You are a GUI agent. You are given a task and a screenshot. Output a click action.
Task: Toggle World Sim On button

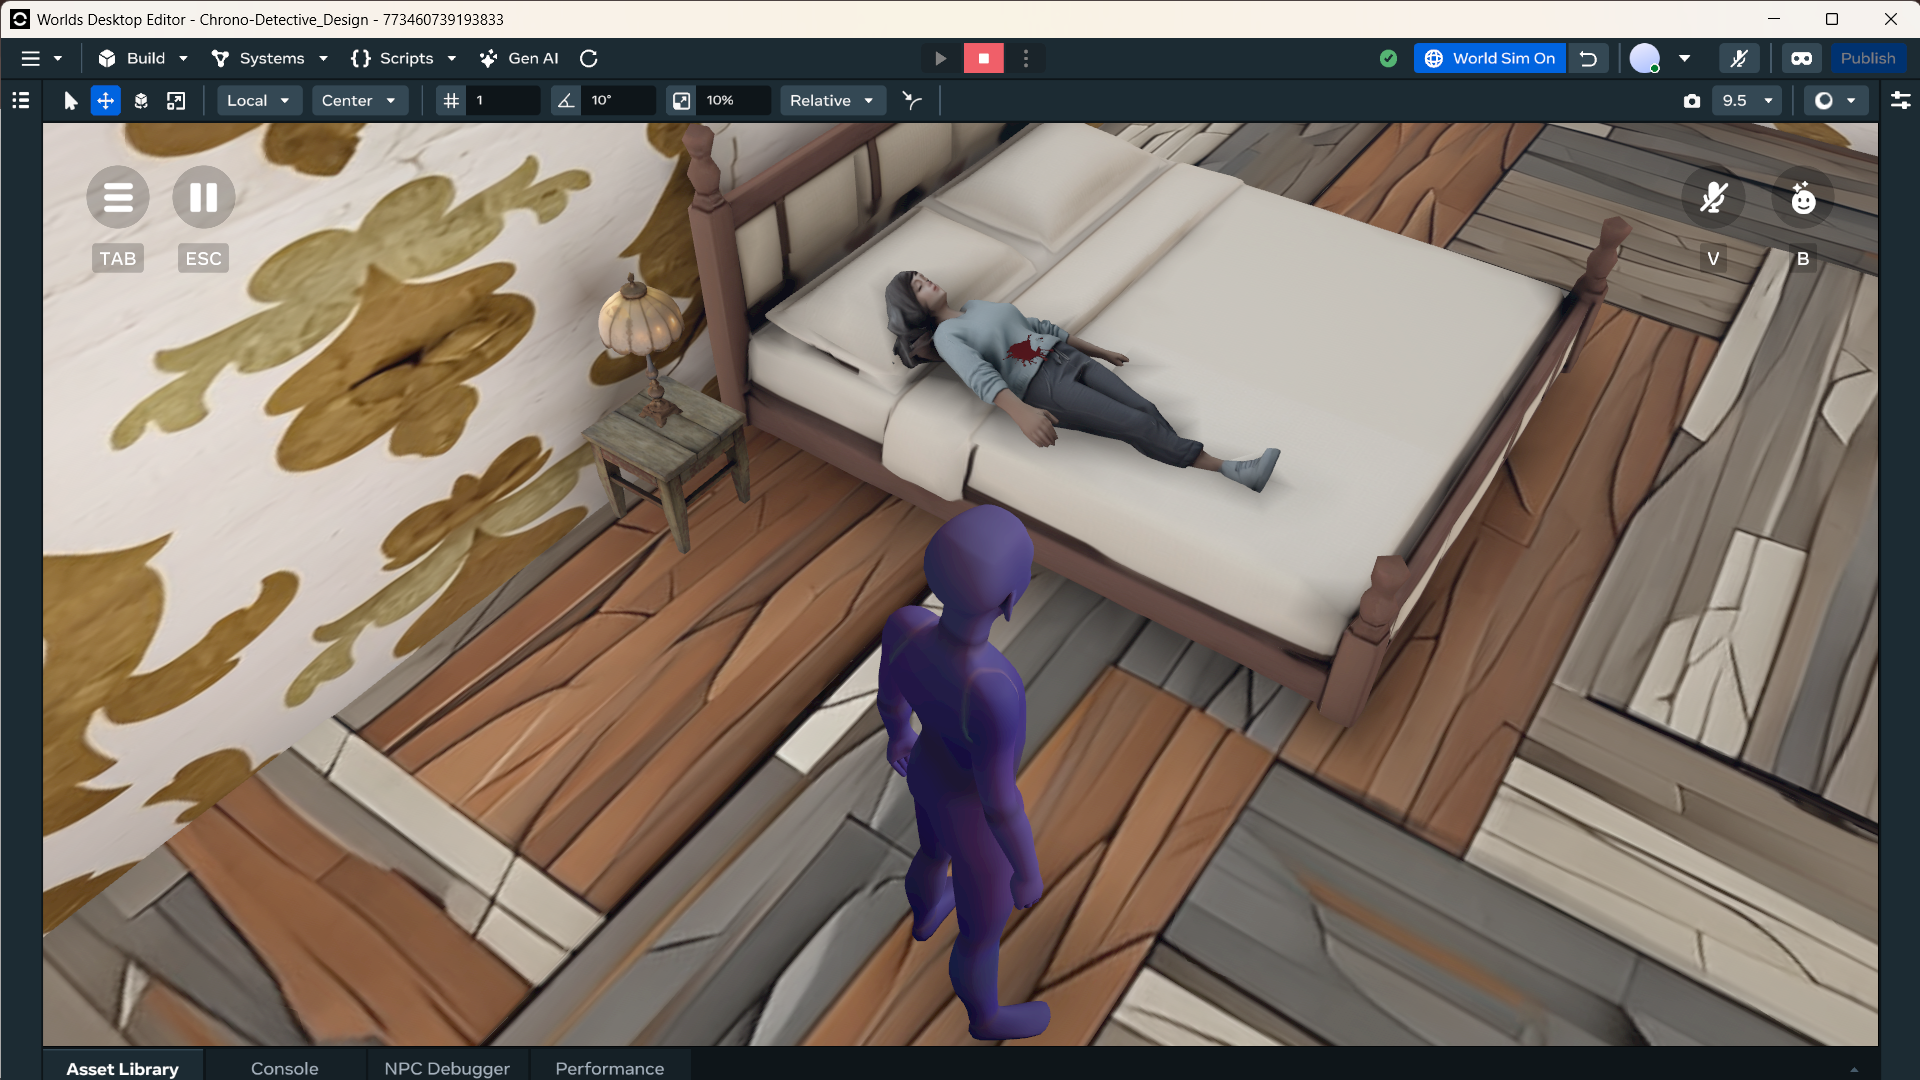[1490, 59]
